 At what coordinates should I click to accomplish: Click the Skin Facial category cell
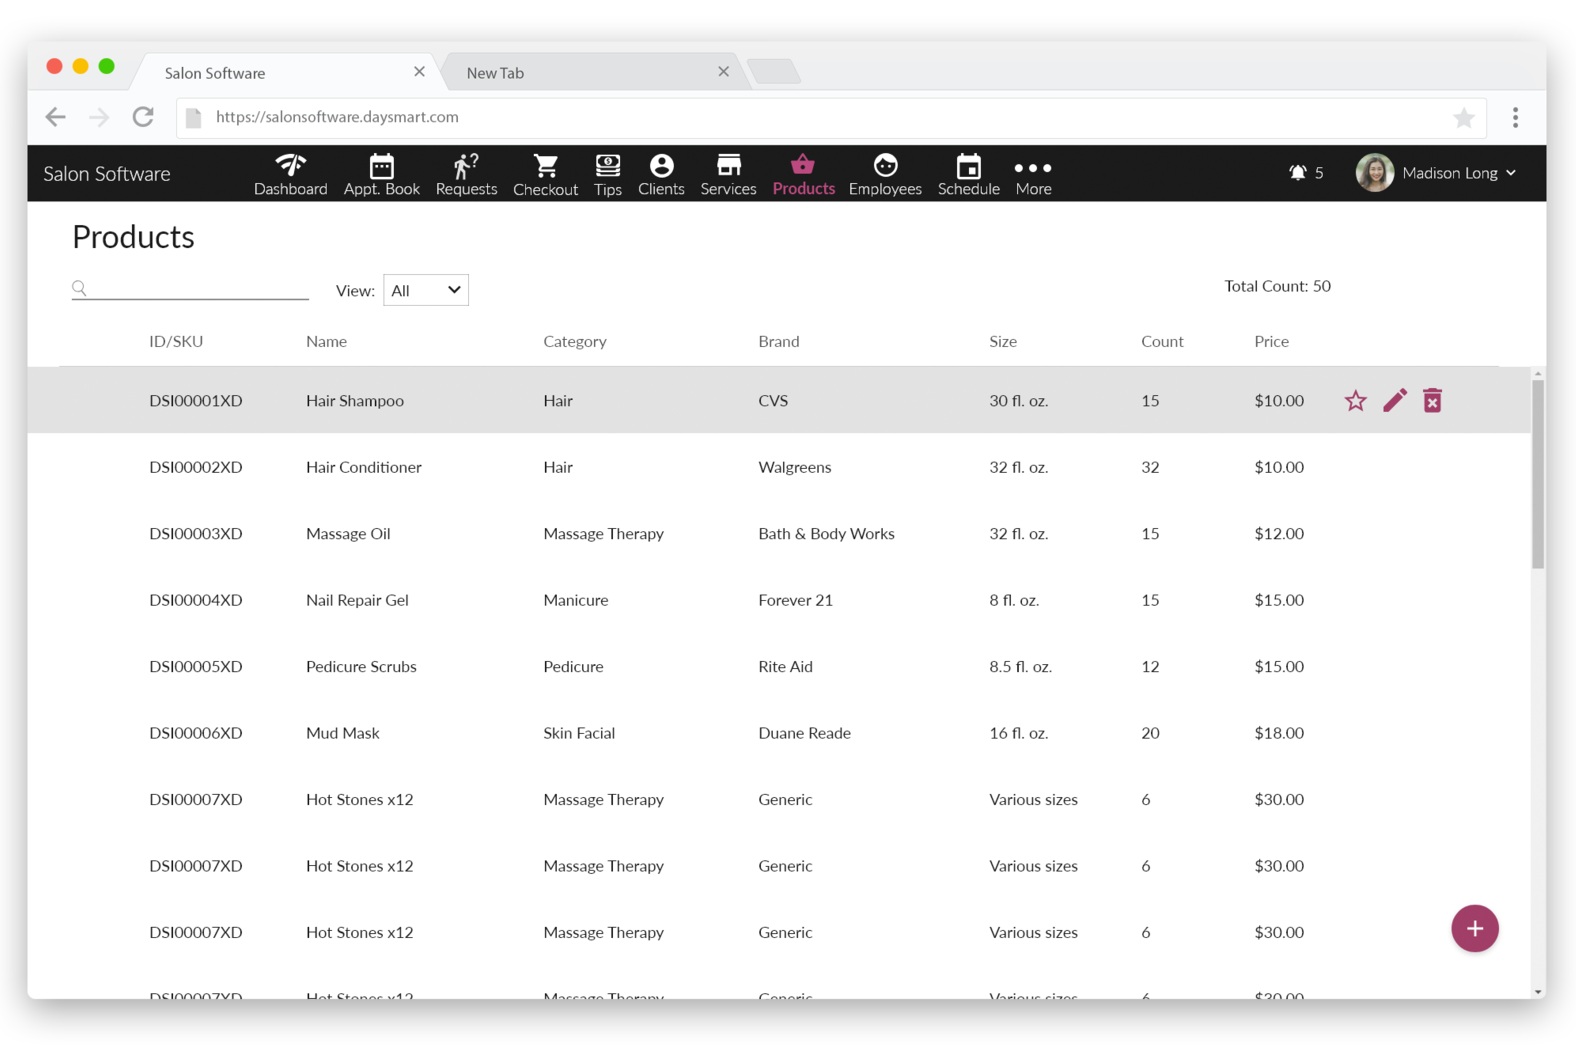(579, 733)
